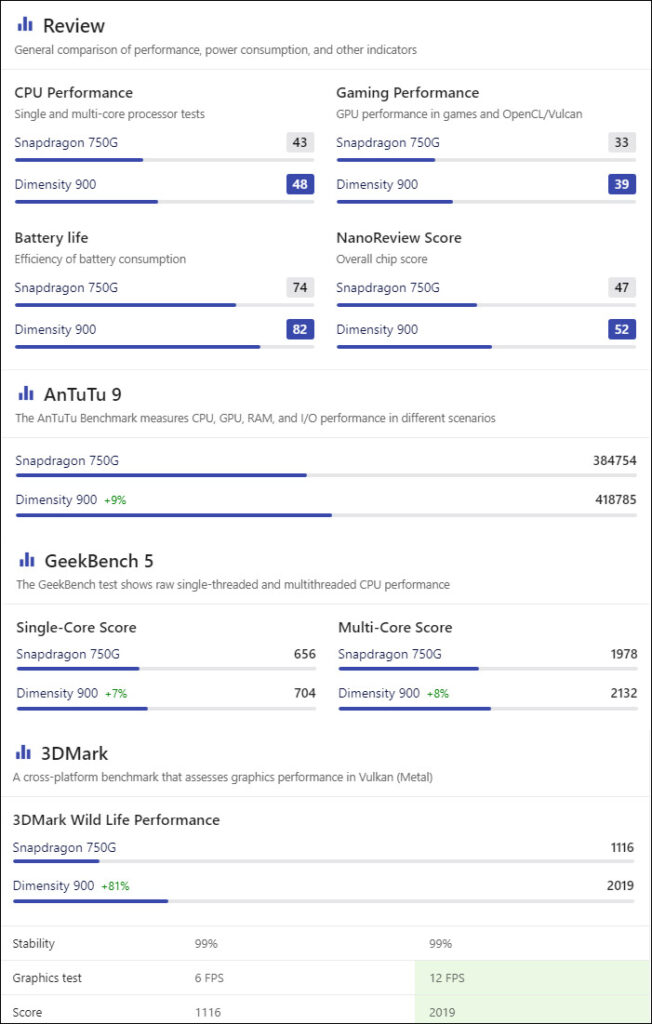The width and height of the screenshot is (652, 1024).
Task: Click the AnTuTu 9 section heading
Action: (x=82, y=394)
